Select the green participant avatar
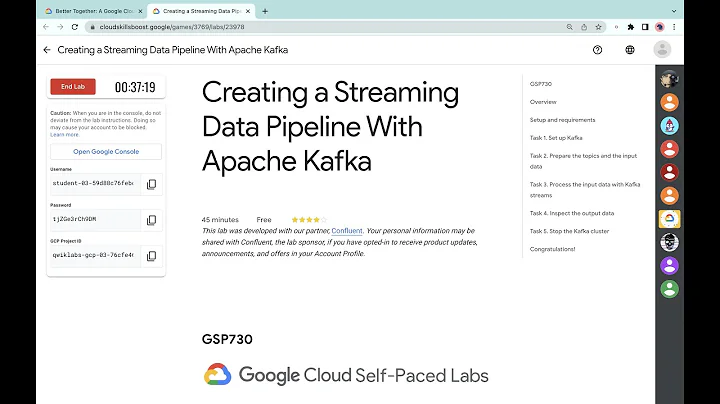Image resolution: width=720 pixels, height=404 pixels. (x=669, y=289)
